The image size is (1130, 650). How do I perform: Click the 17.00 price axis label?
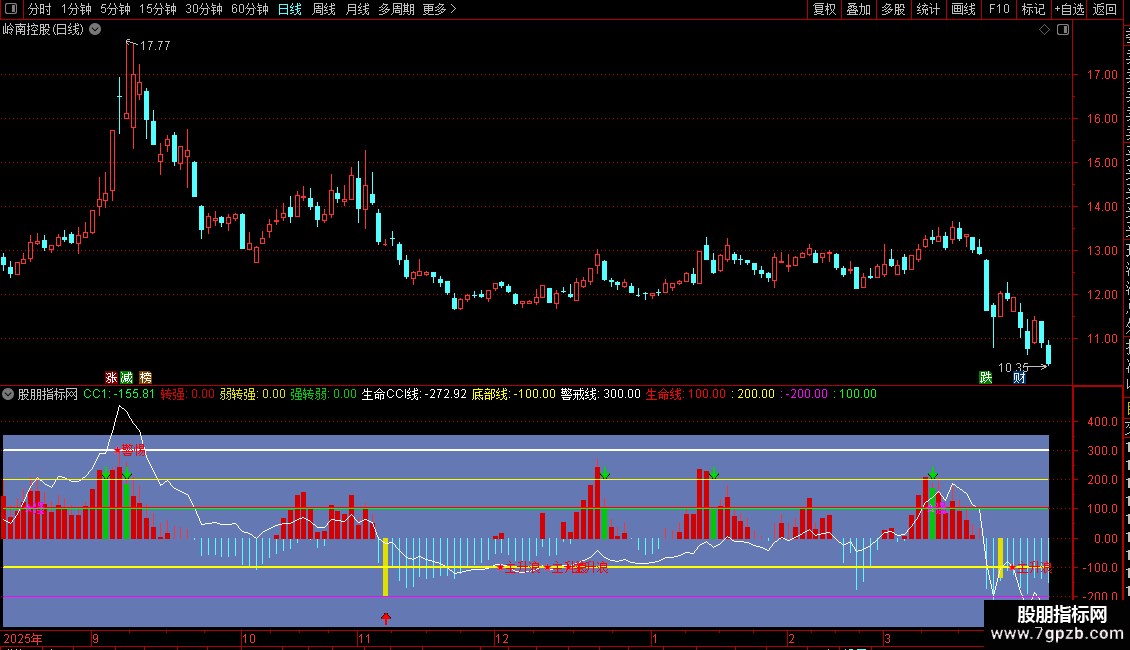[1102, 74]
